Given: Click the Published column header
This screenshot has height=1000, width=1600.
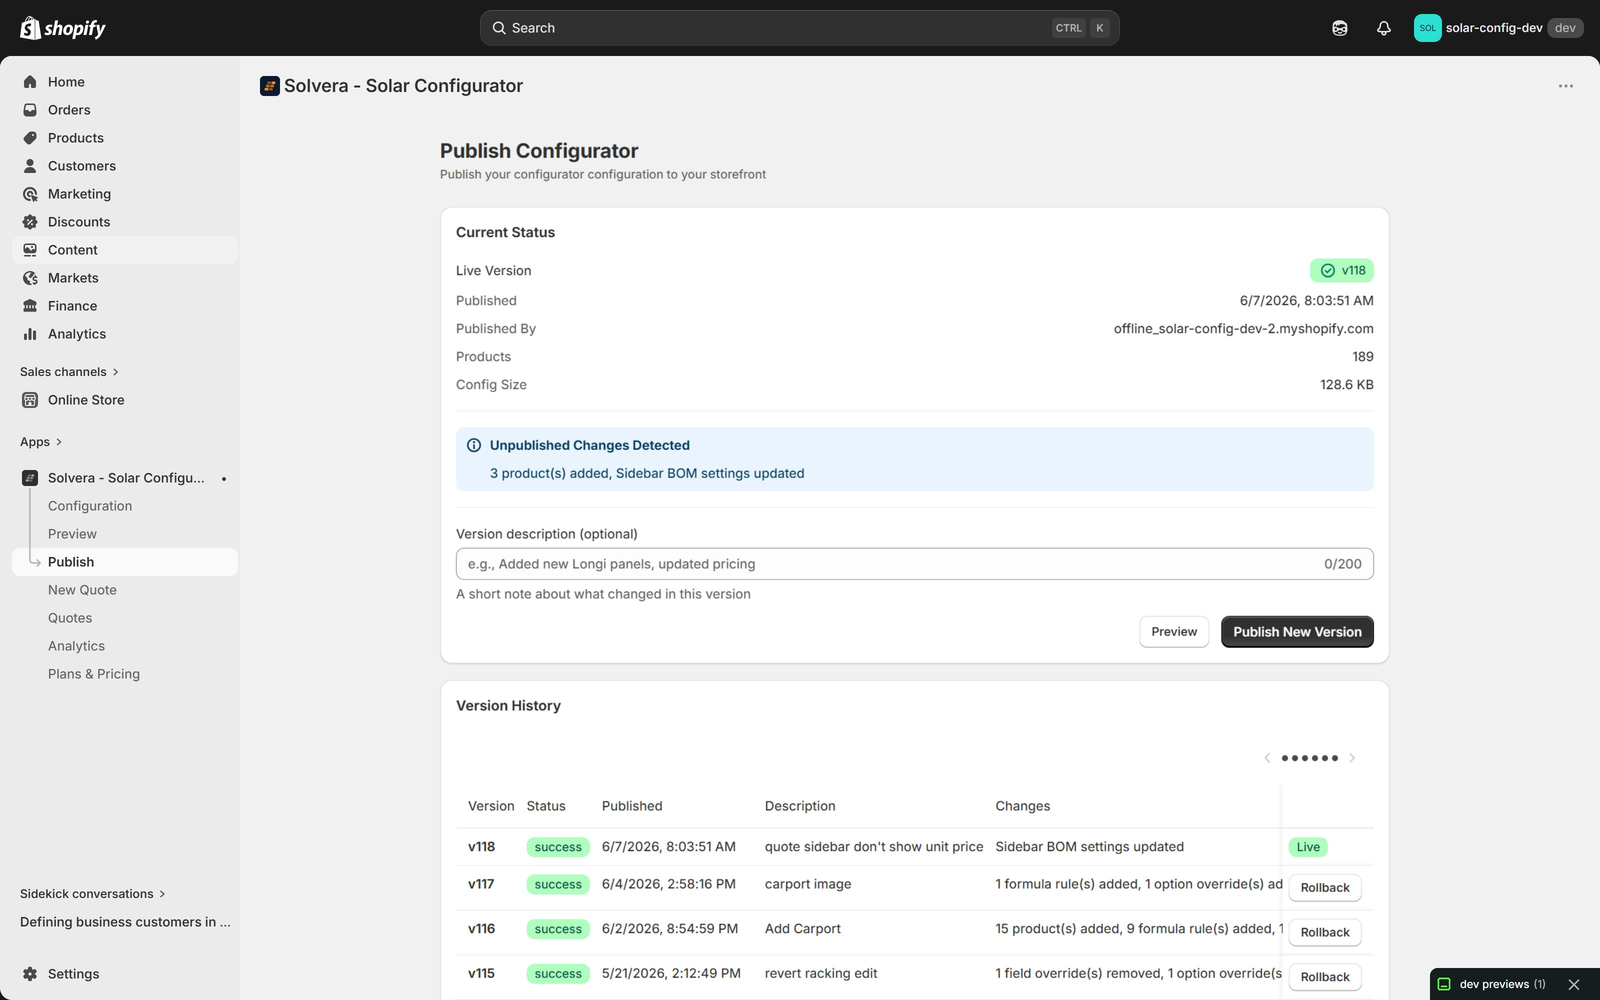Looking at the screenshot, I should (x=632, y=806).
